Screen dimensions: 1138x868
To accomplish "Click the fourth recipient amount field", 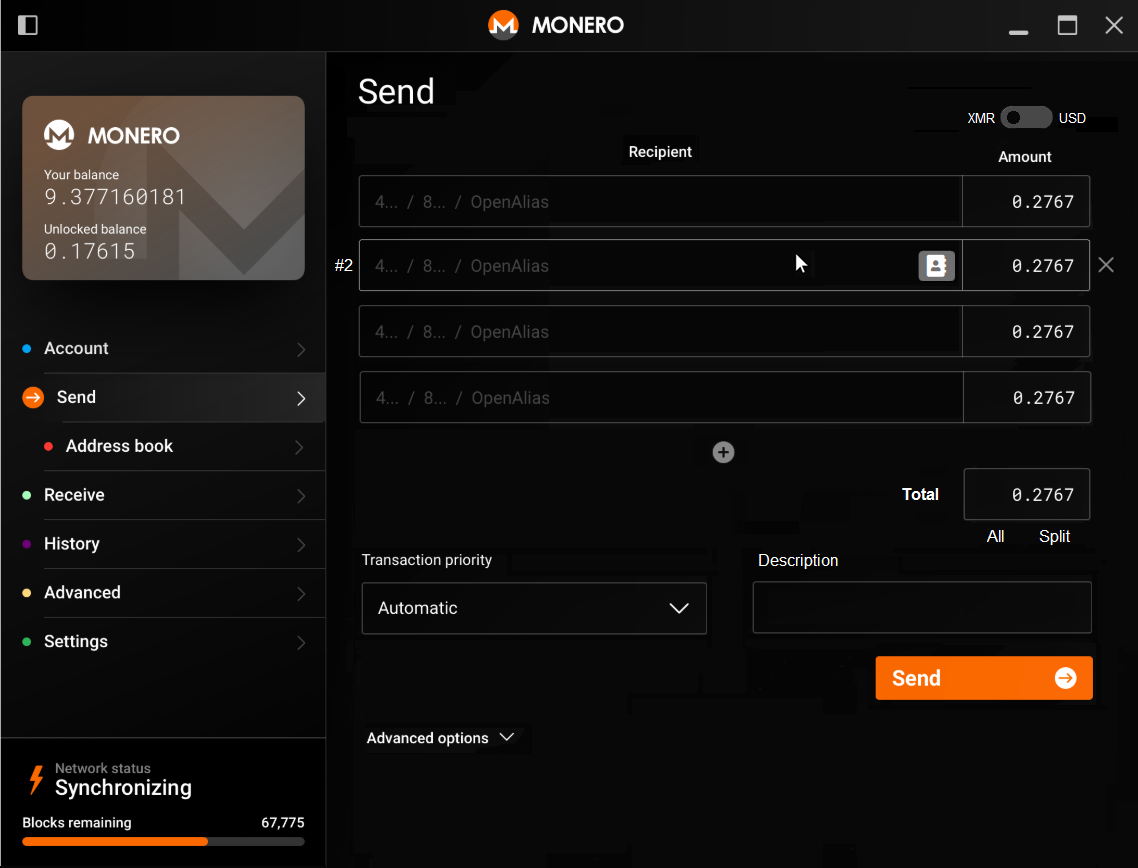I will point(1026,397).
